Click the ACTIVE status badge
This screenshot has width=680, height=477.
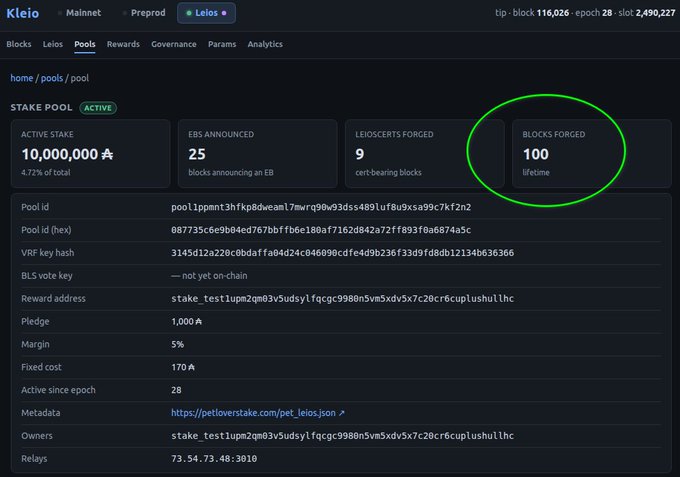(98, 108)
